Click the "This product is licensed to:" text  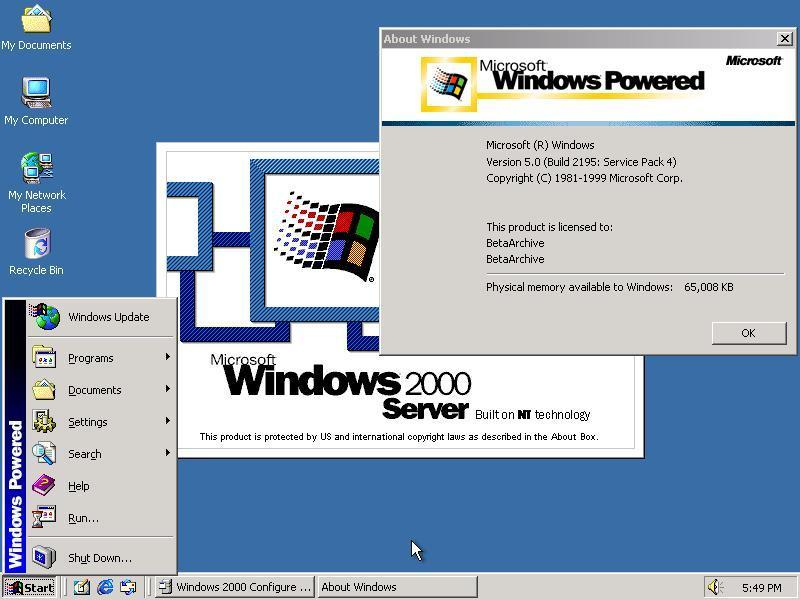pos(549,227)
